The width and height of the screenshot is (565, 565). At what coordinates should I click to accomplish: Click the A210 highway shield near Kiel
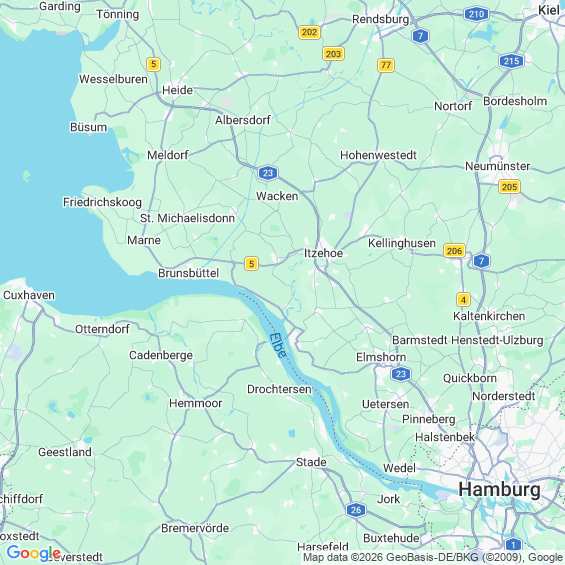[476, 14]
